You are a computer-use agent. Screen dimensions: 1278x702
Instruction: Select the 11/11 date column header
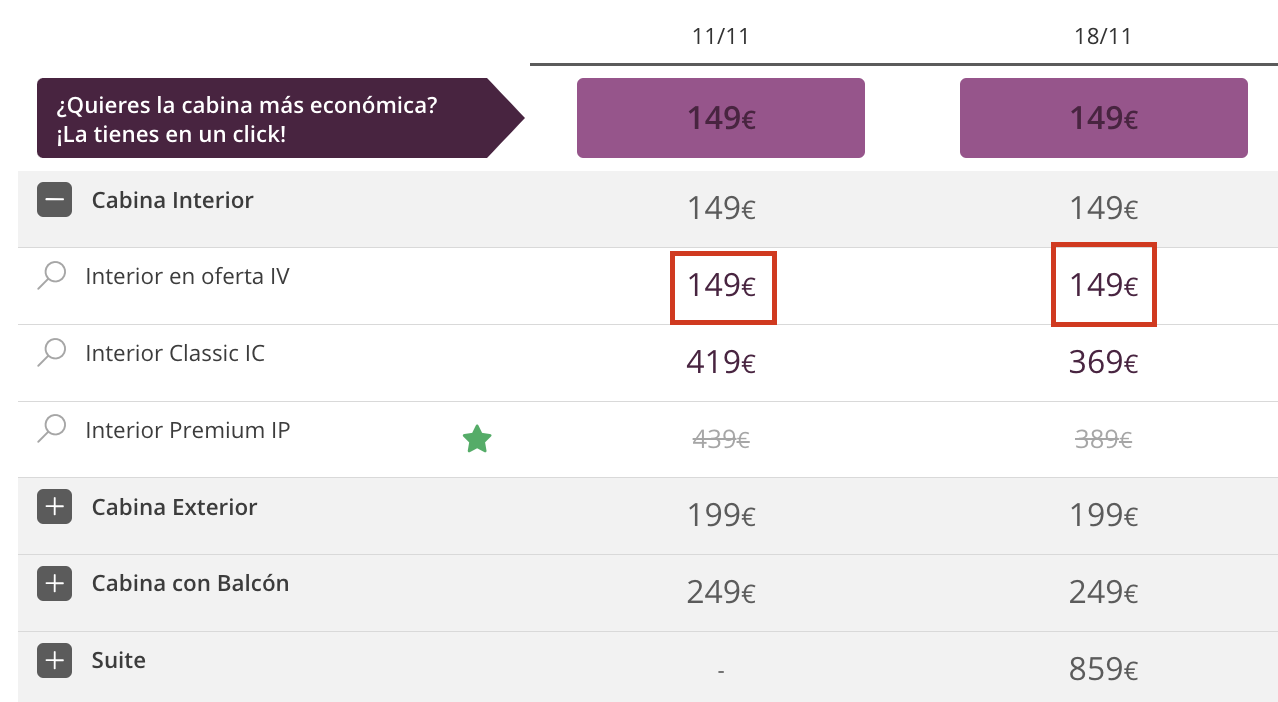(721, 37)
